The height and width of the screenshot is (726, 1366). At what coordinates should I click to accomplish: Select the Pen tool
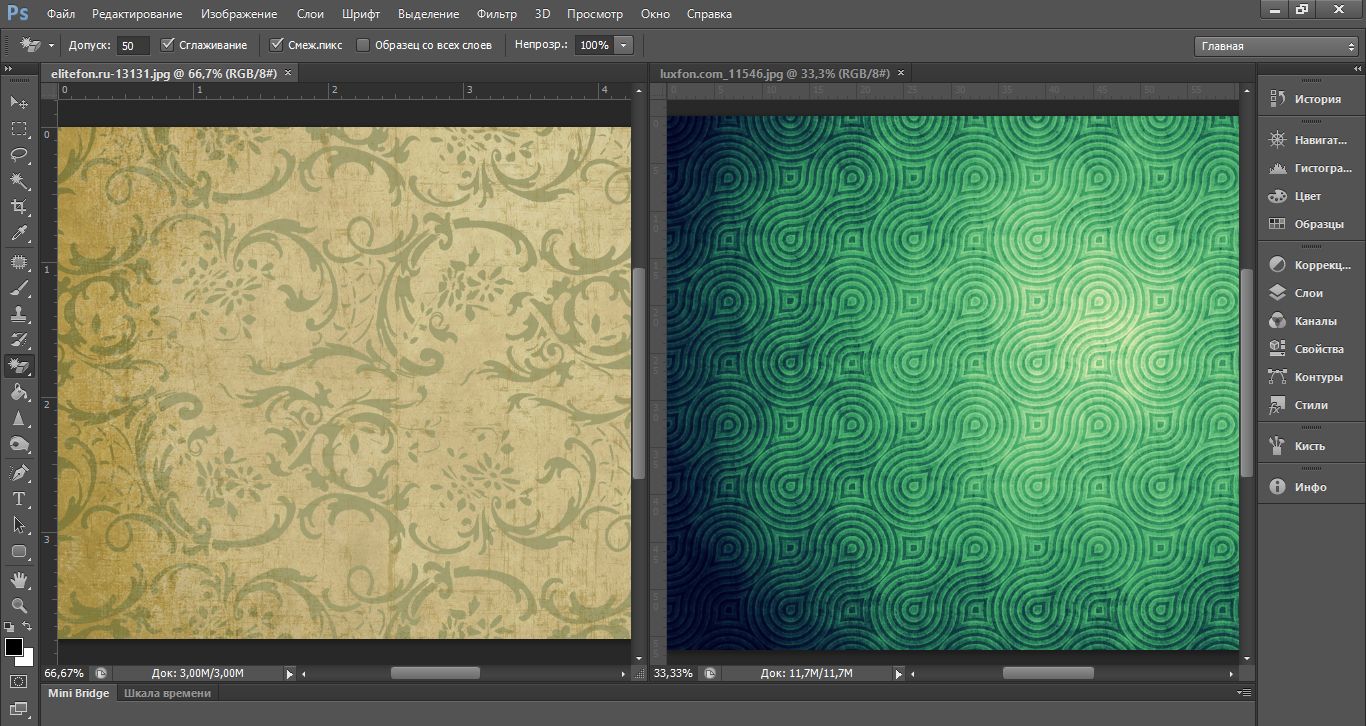click(x=19, y=473)
